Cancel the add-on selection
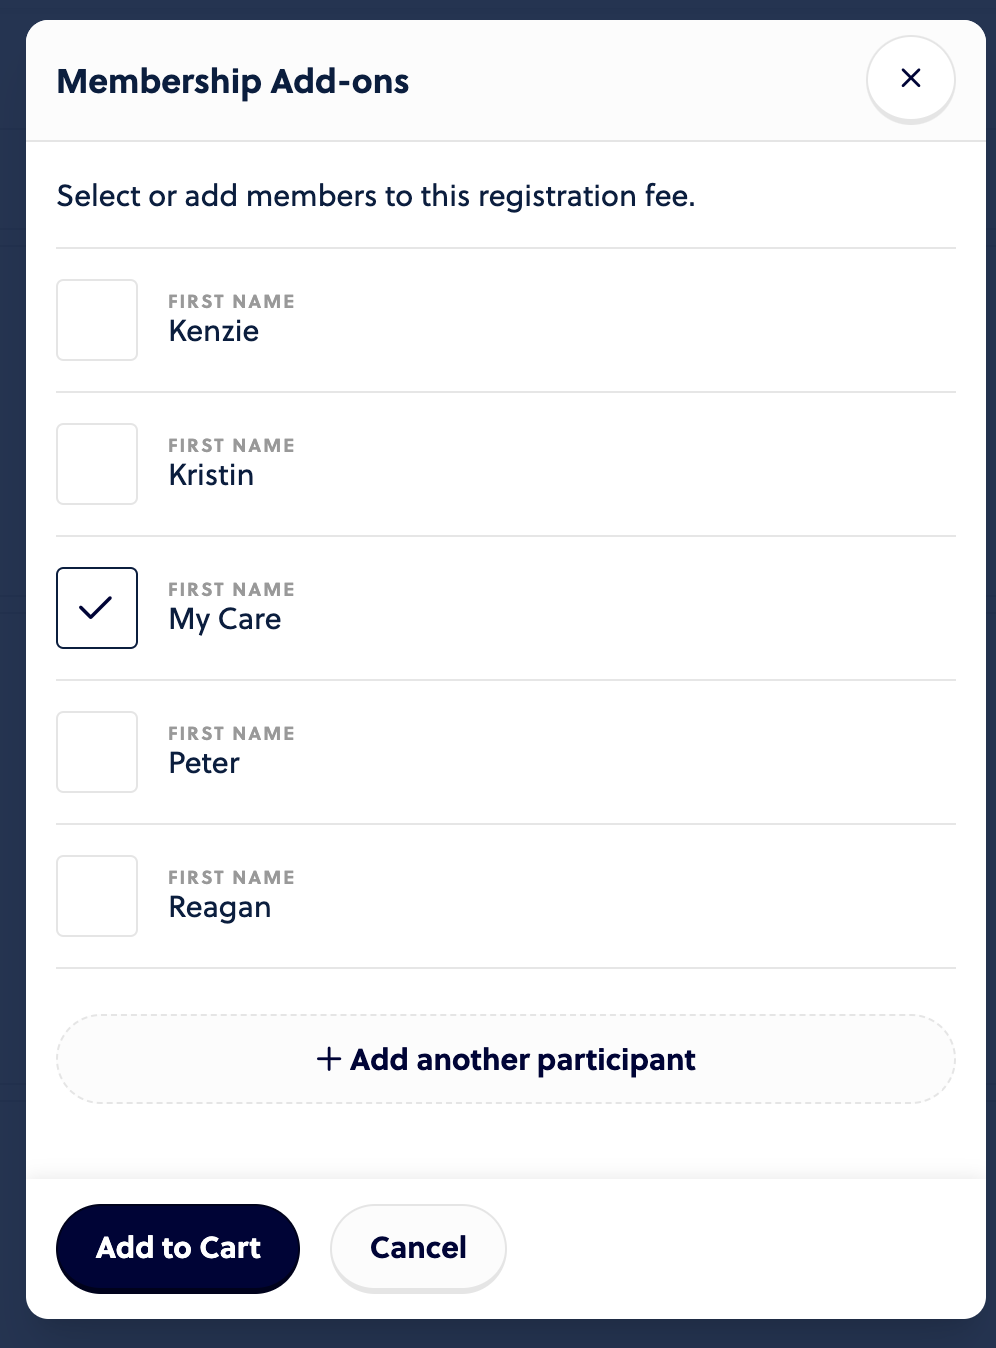Screen dimensions: 996x1348 click(418, 1248)
